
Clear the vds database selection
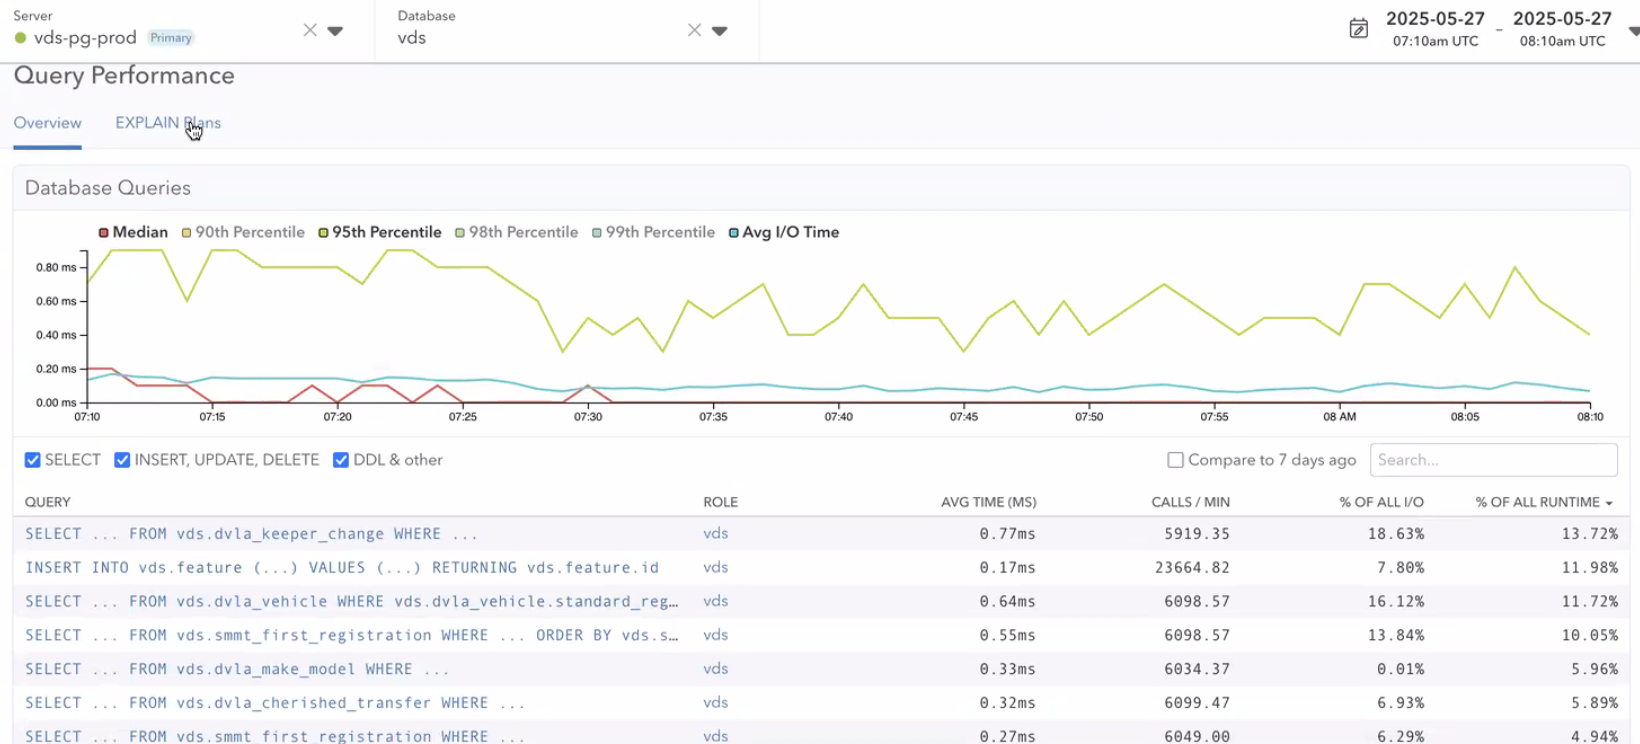tap(694, 30)
